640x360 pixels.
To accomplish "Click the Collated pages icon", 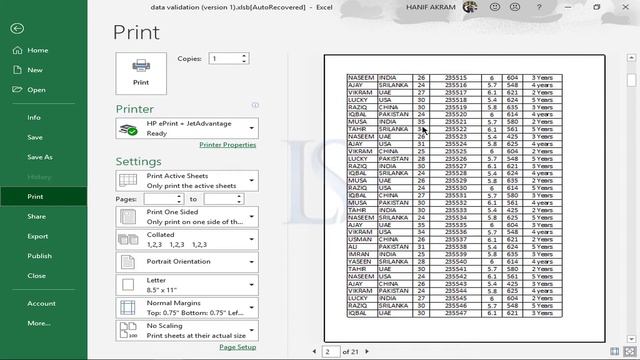I will click(128, 239).
